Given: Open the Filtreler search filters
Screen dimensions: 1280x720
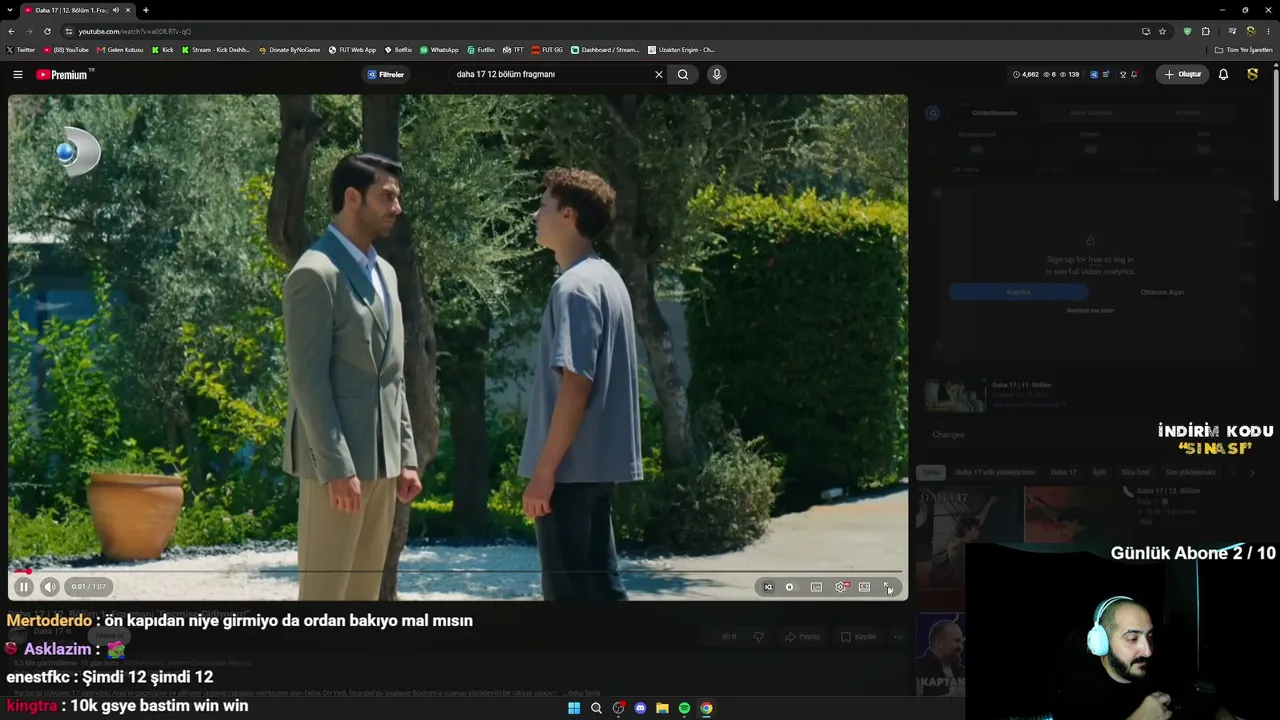Looking at the screenshot, I should coord(385,74).
